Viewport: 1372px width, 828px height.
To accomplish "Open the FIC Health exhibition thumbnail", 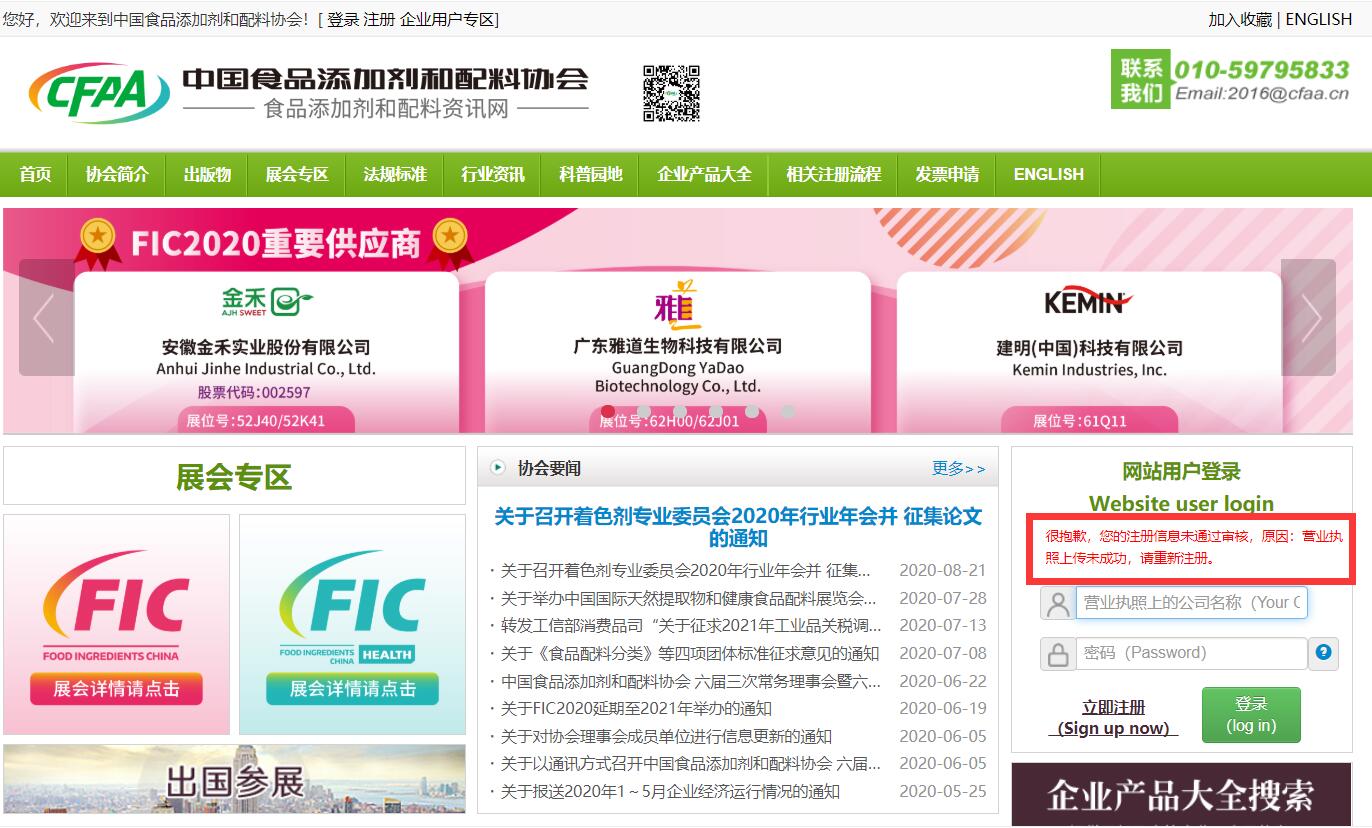I will point(352,624).
